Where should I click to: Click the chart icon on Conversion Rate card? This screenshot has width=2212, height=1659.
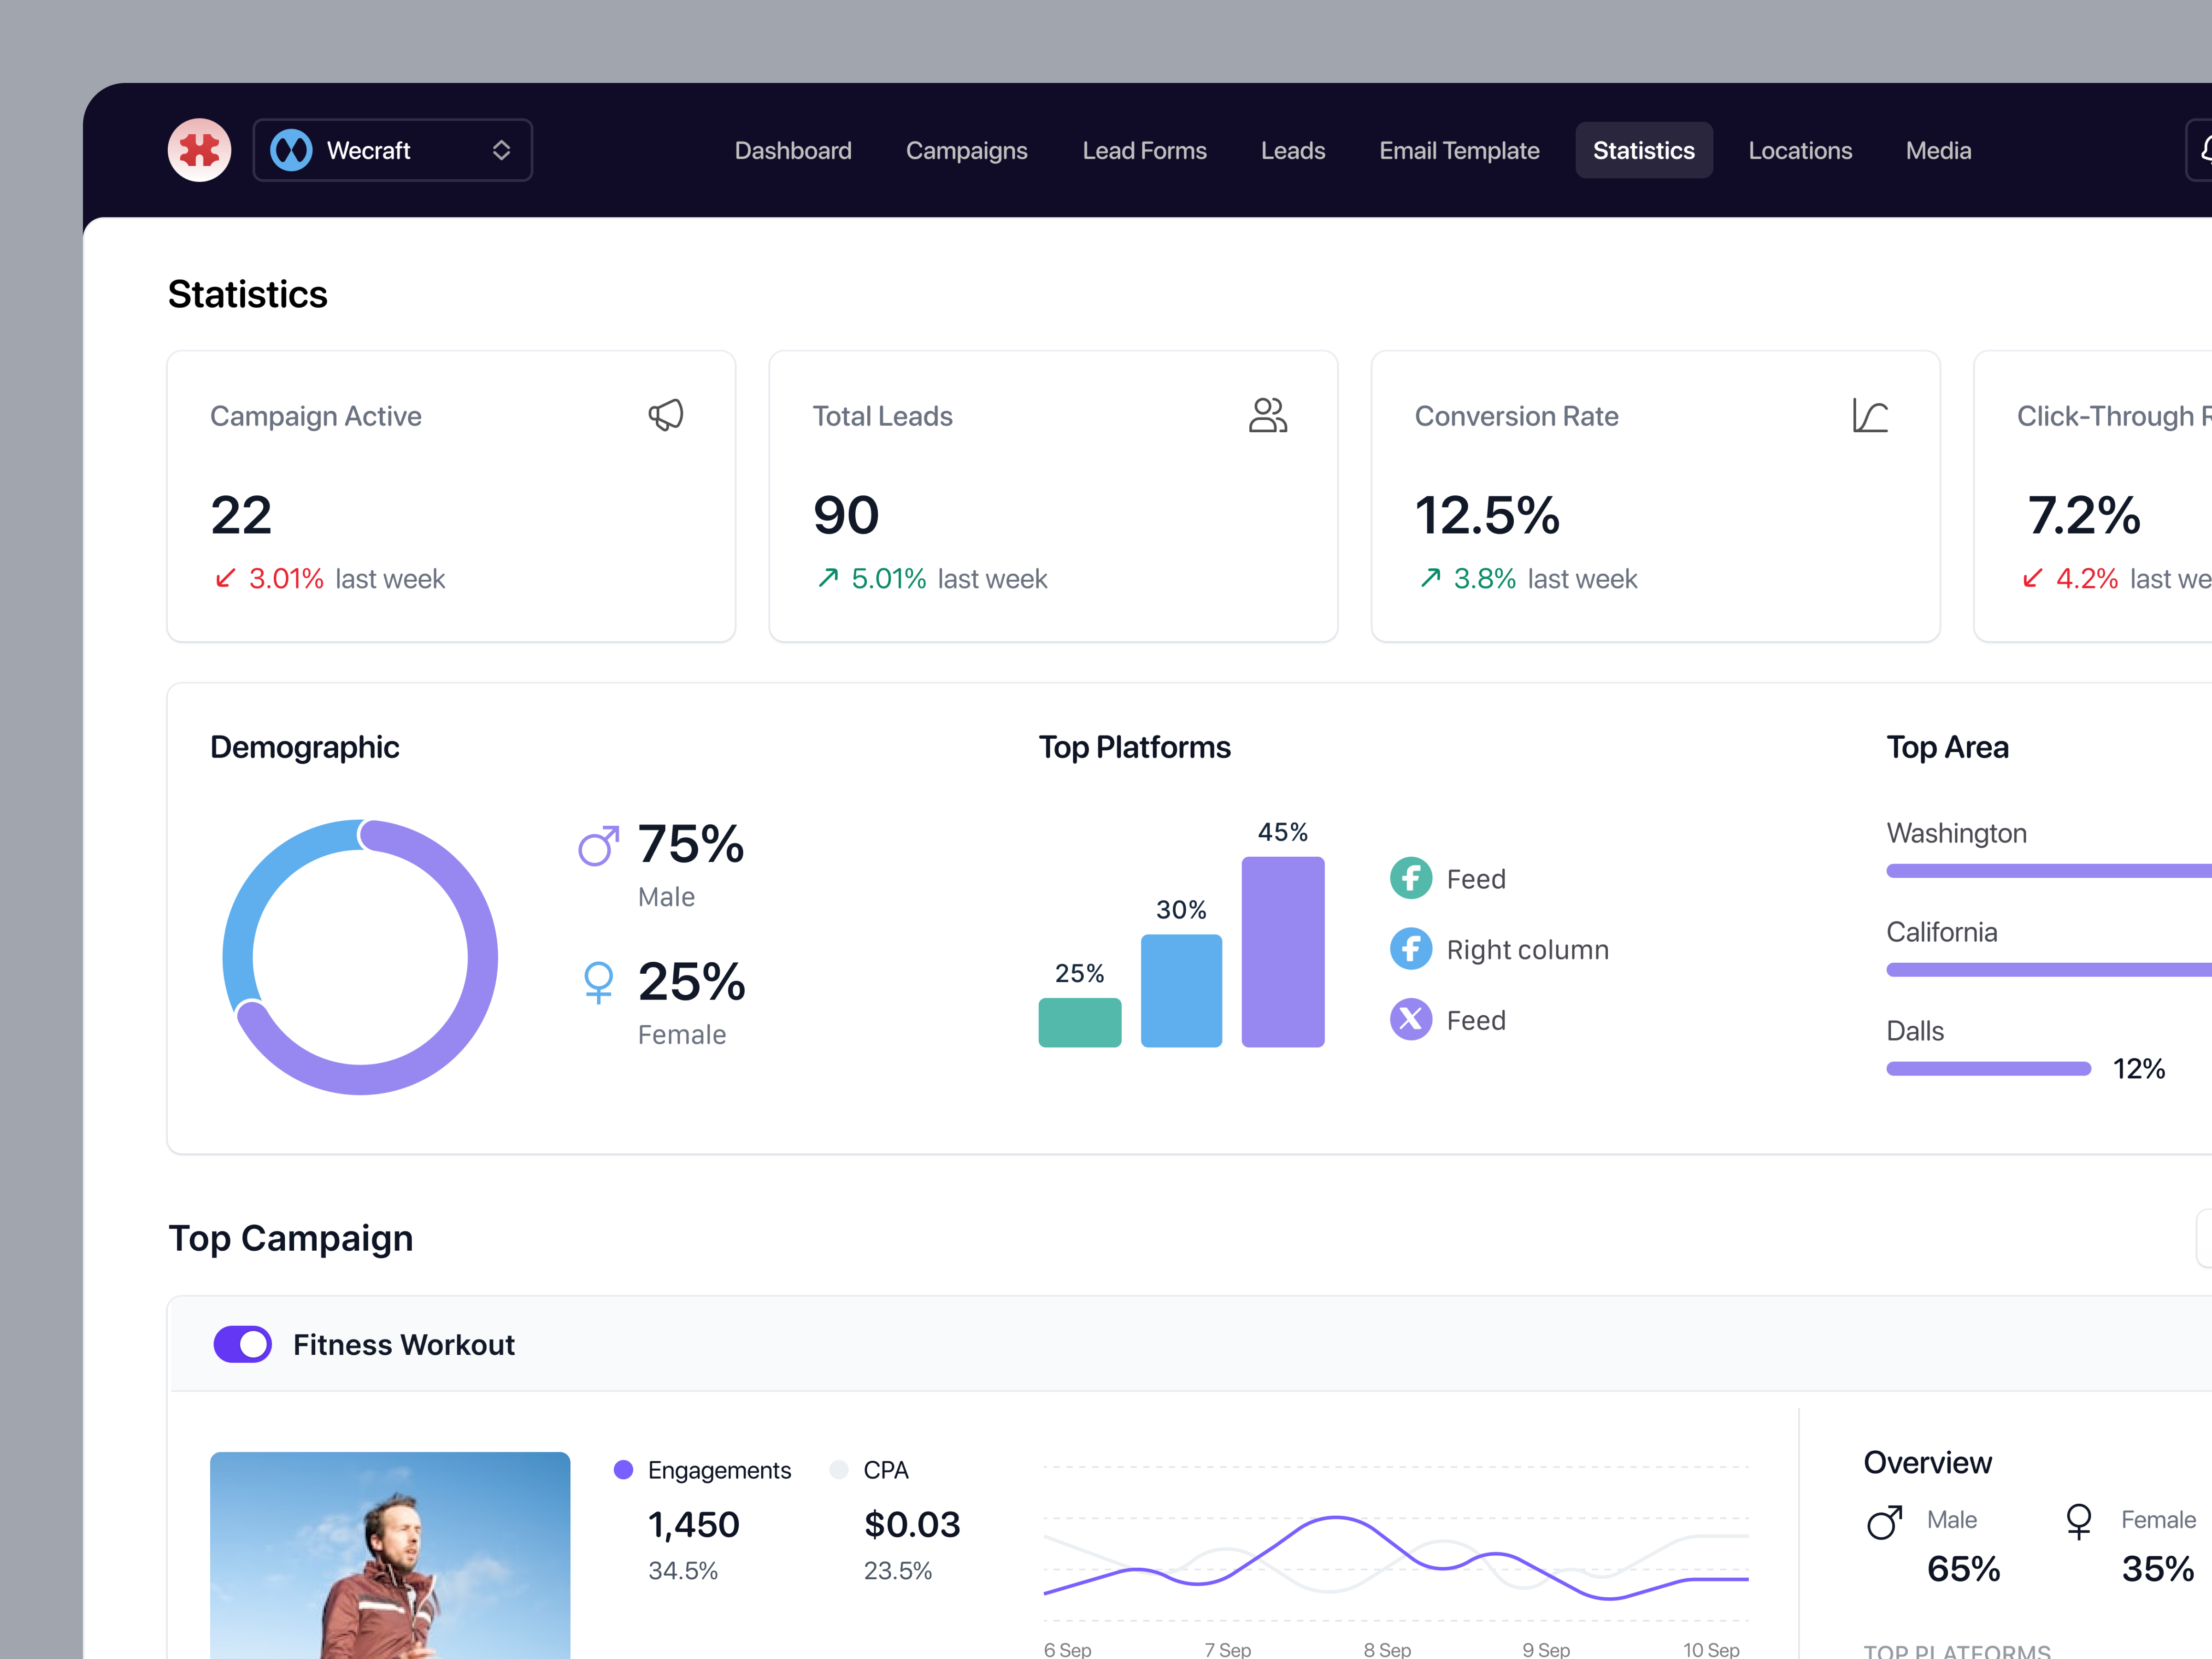pos(1870,416)
